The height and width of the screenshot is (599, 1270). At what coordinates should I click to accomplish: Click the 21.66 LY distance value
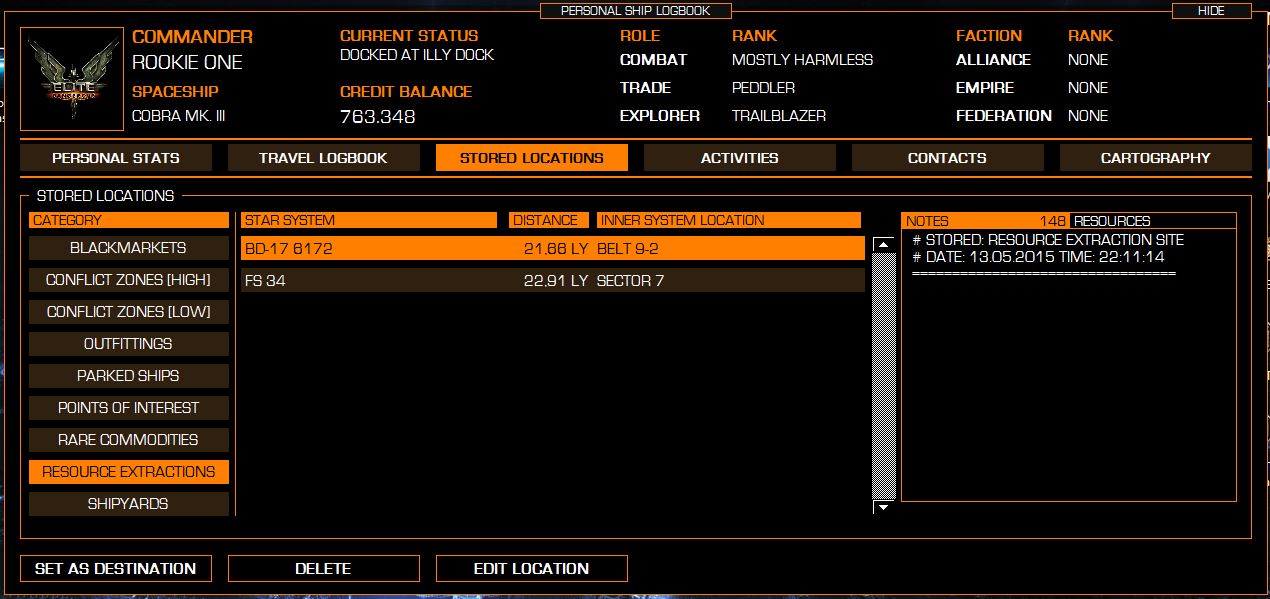tap(556, 249)
